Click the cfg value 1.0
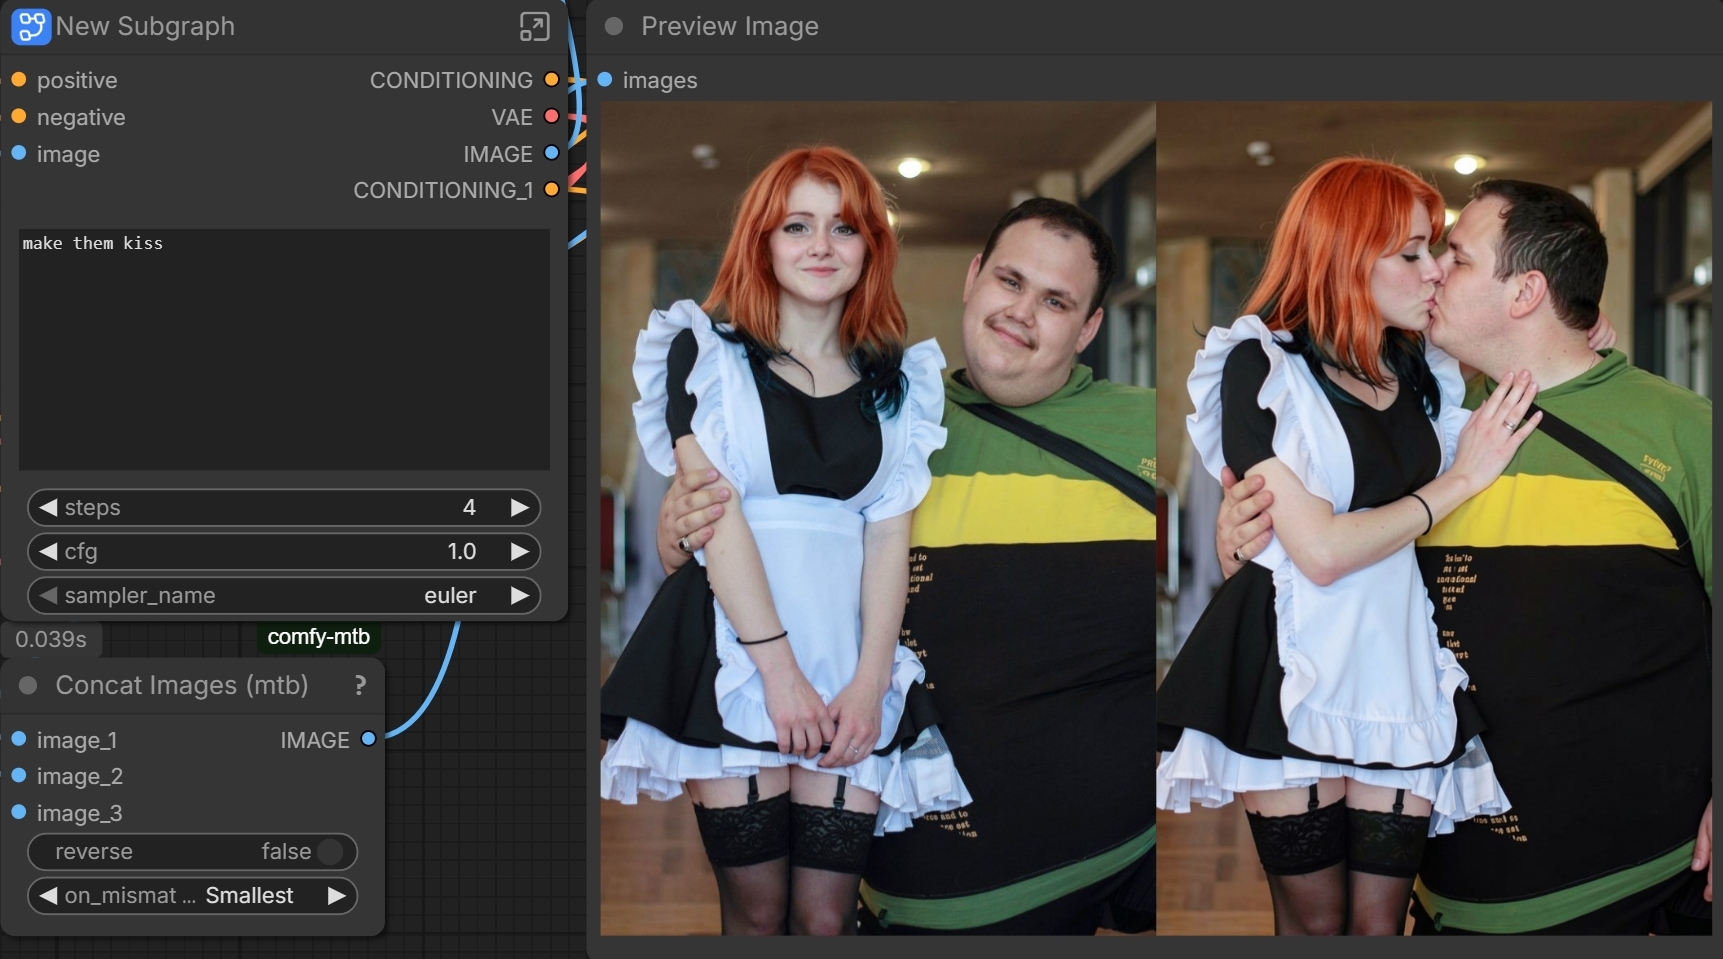 [462, 551]
